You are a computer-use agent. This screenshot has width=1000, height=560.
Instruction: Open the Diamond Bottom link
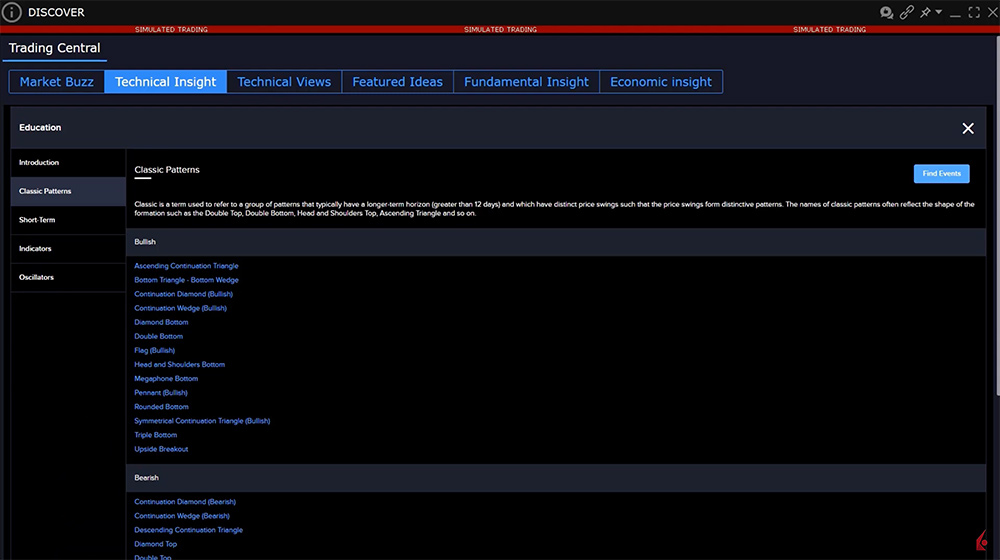[x=161, y=322]
